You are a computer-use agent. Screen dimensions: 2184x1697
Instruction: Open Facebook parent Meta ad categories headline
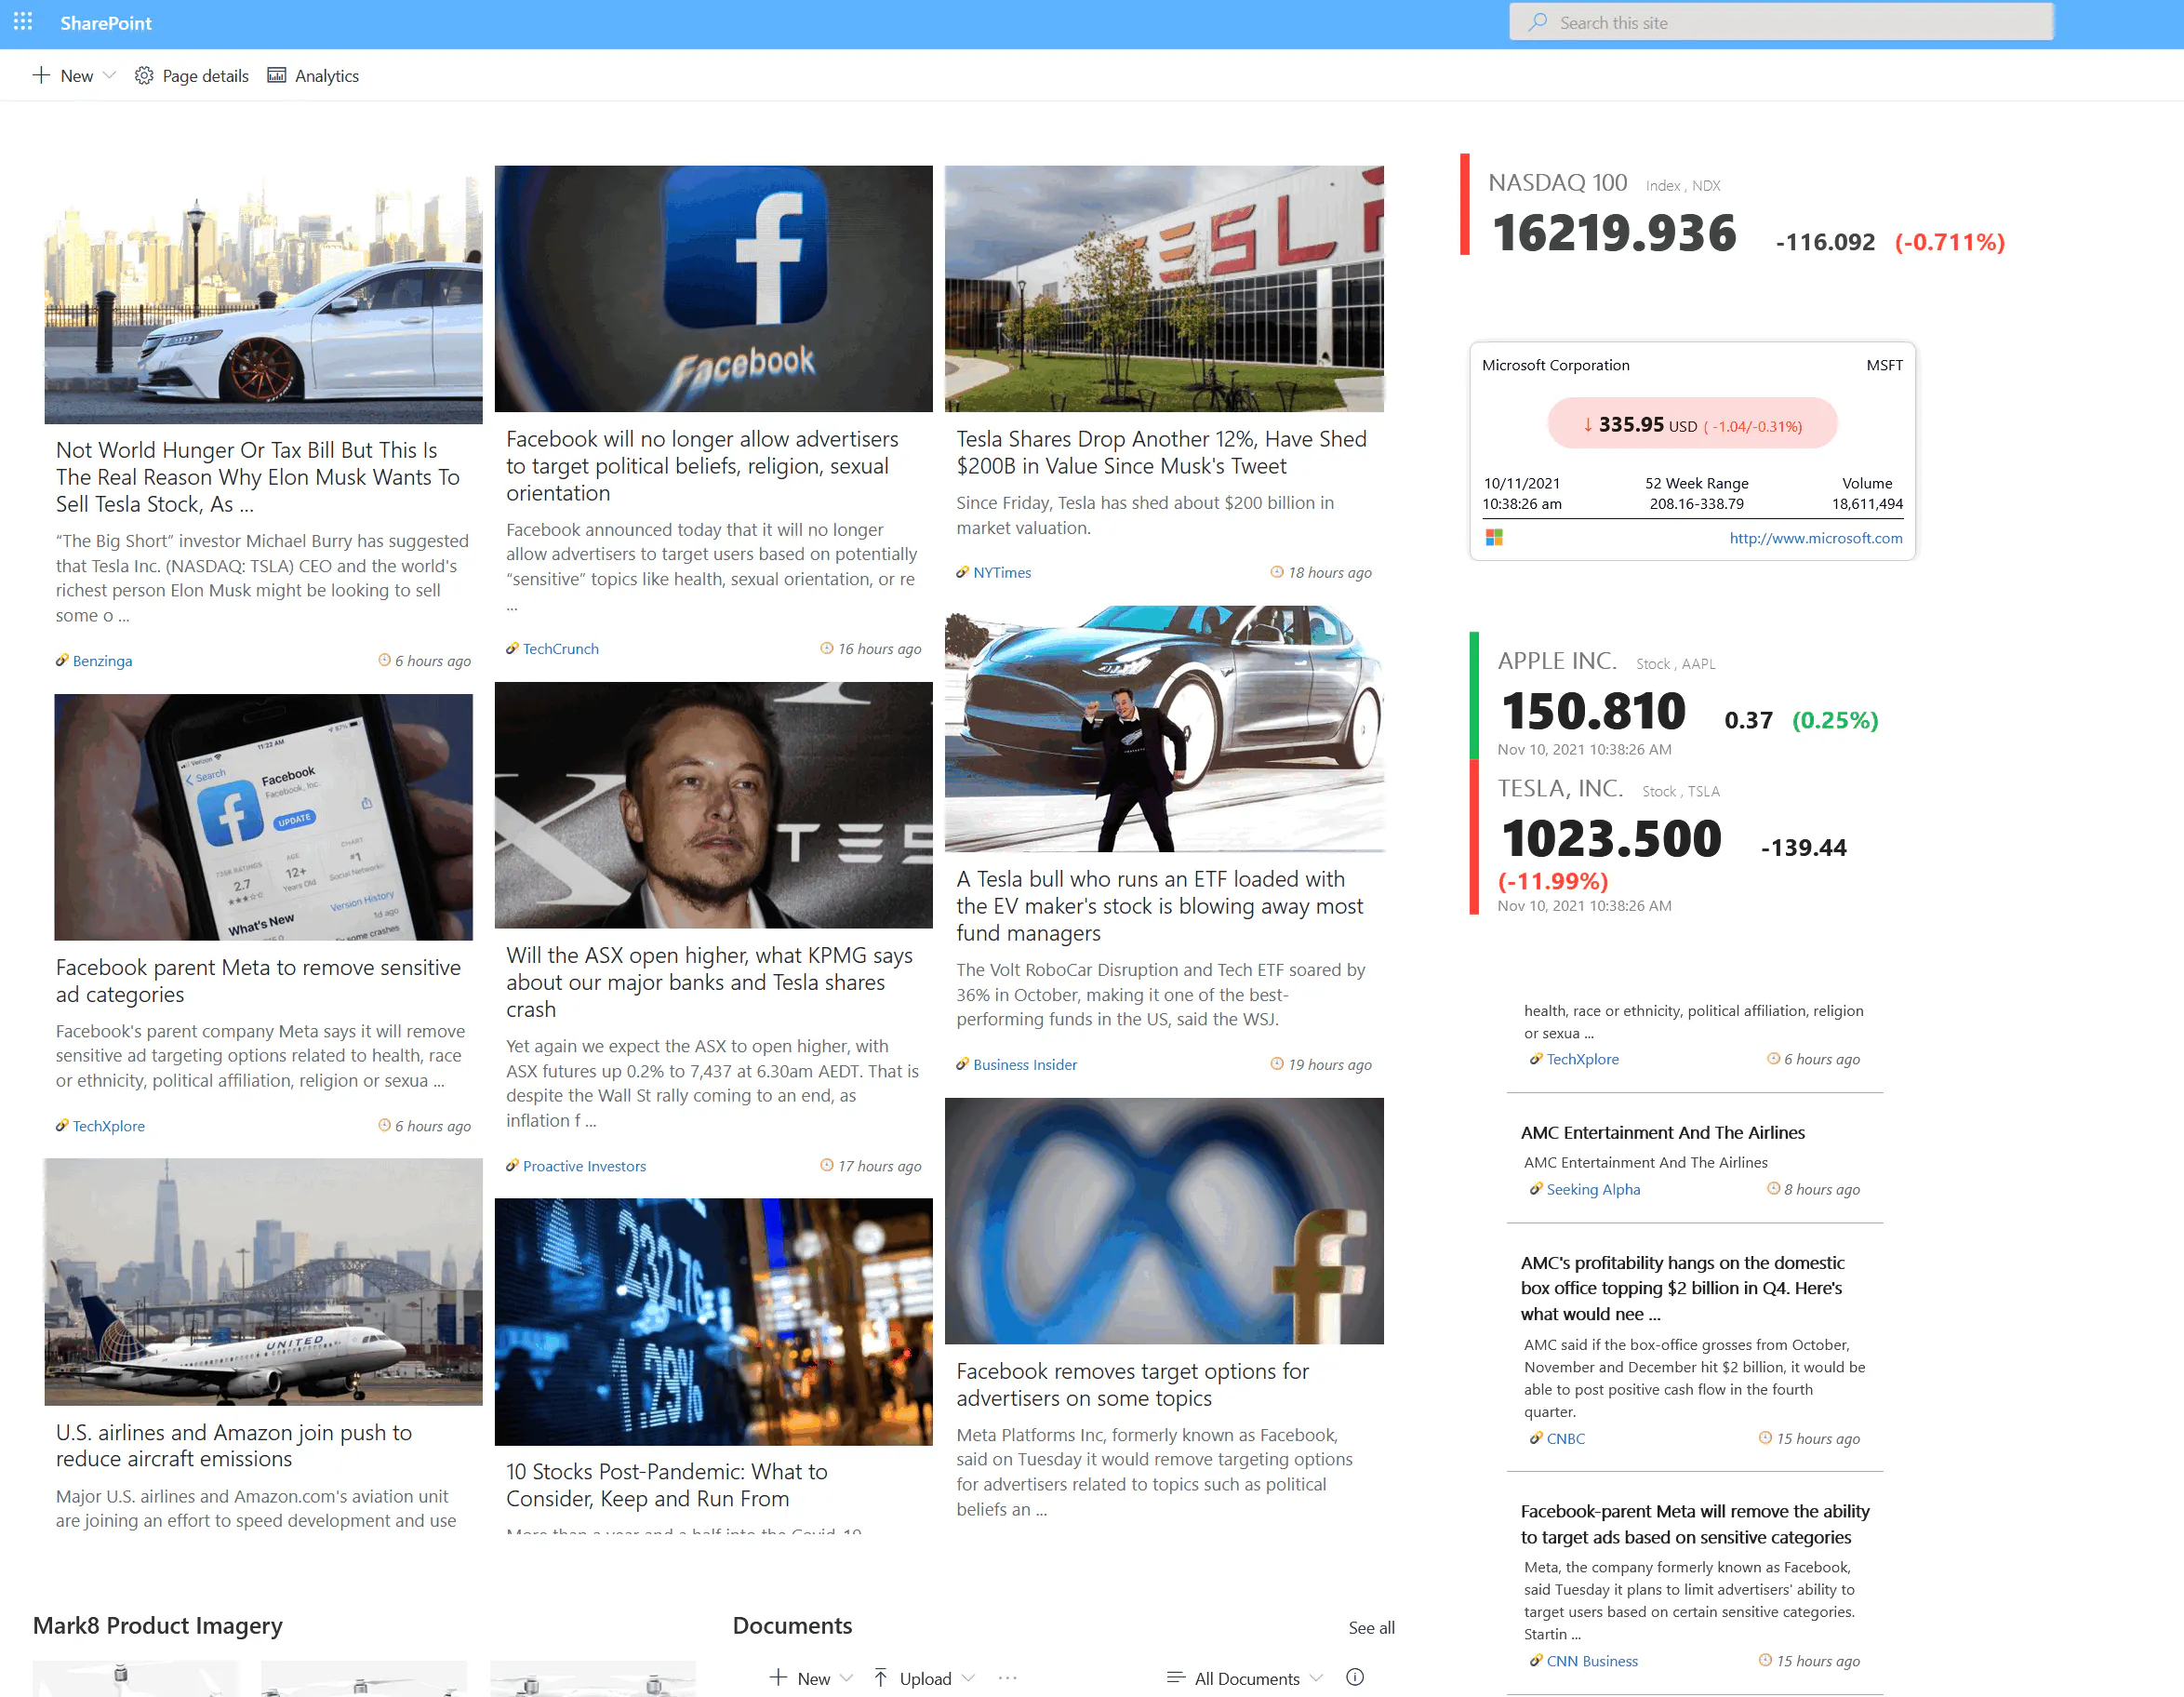click(258, 980)
